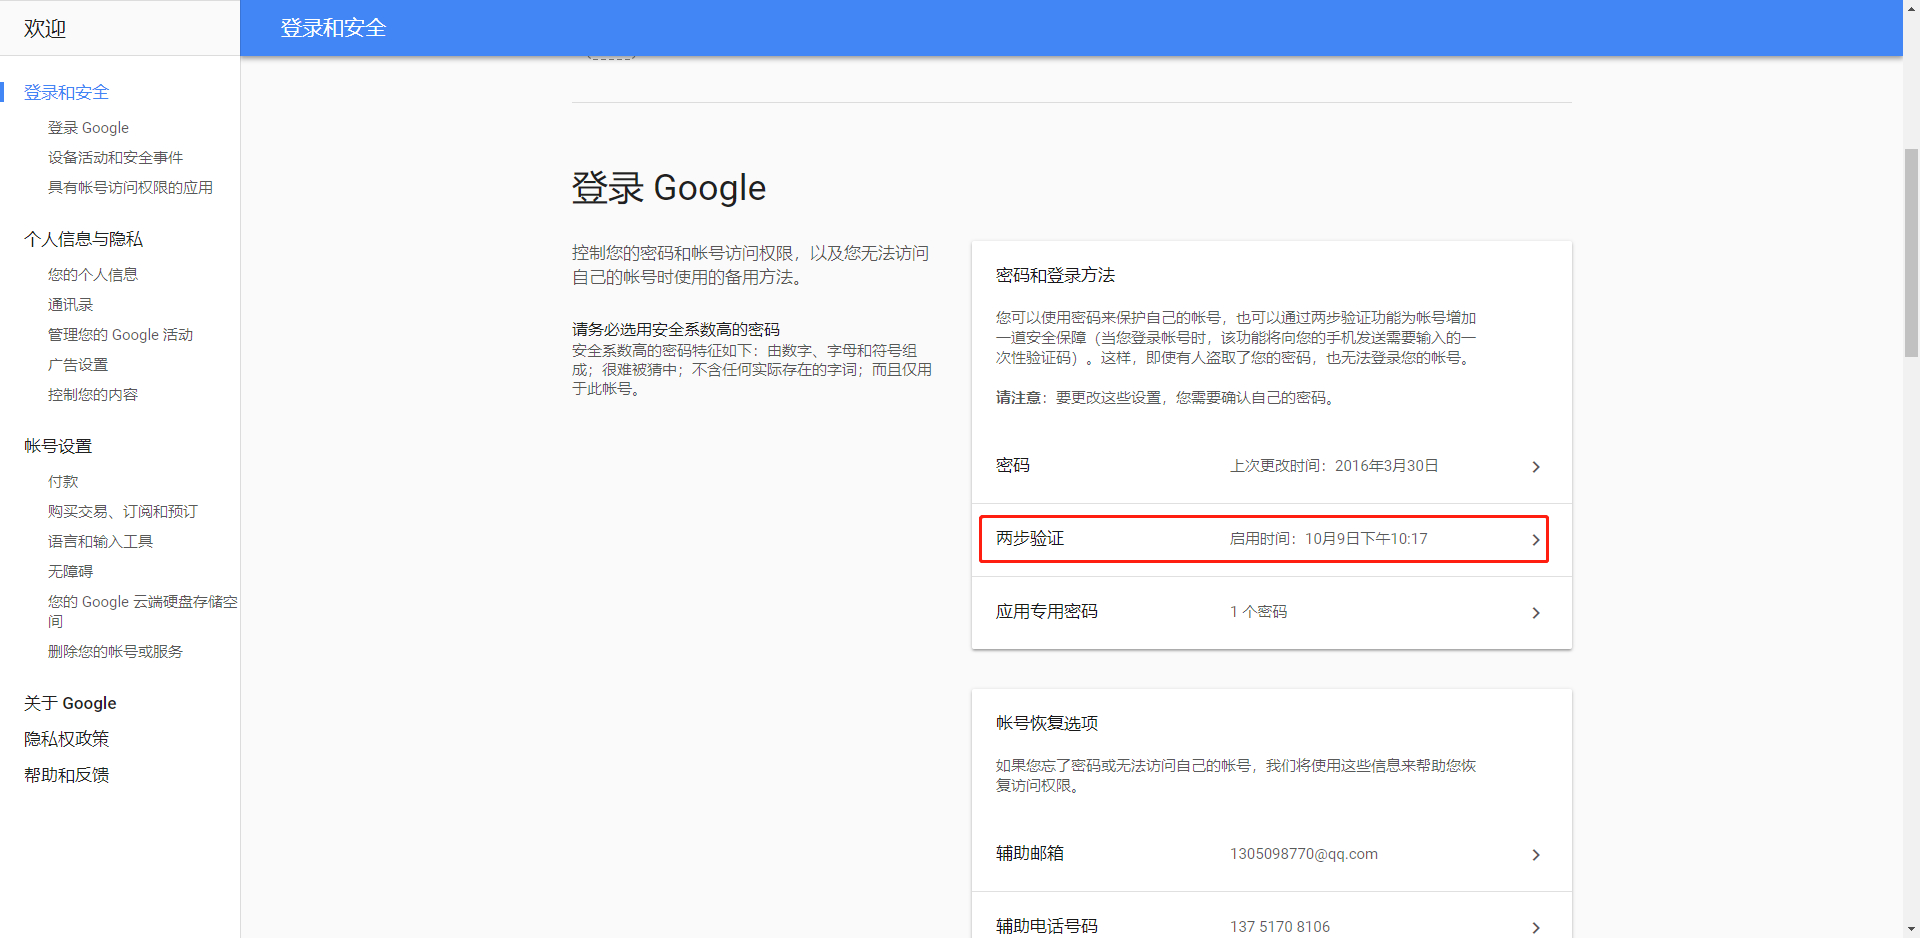Click the page scrollbar thumb
Screen dimensions: 1920x938
[1911, 253]
